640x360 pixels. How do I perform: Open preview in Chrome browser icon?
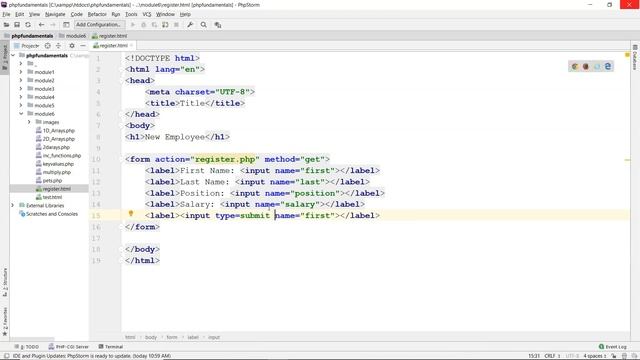[575, 66]
